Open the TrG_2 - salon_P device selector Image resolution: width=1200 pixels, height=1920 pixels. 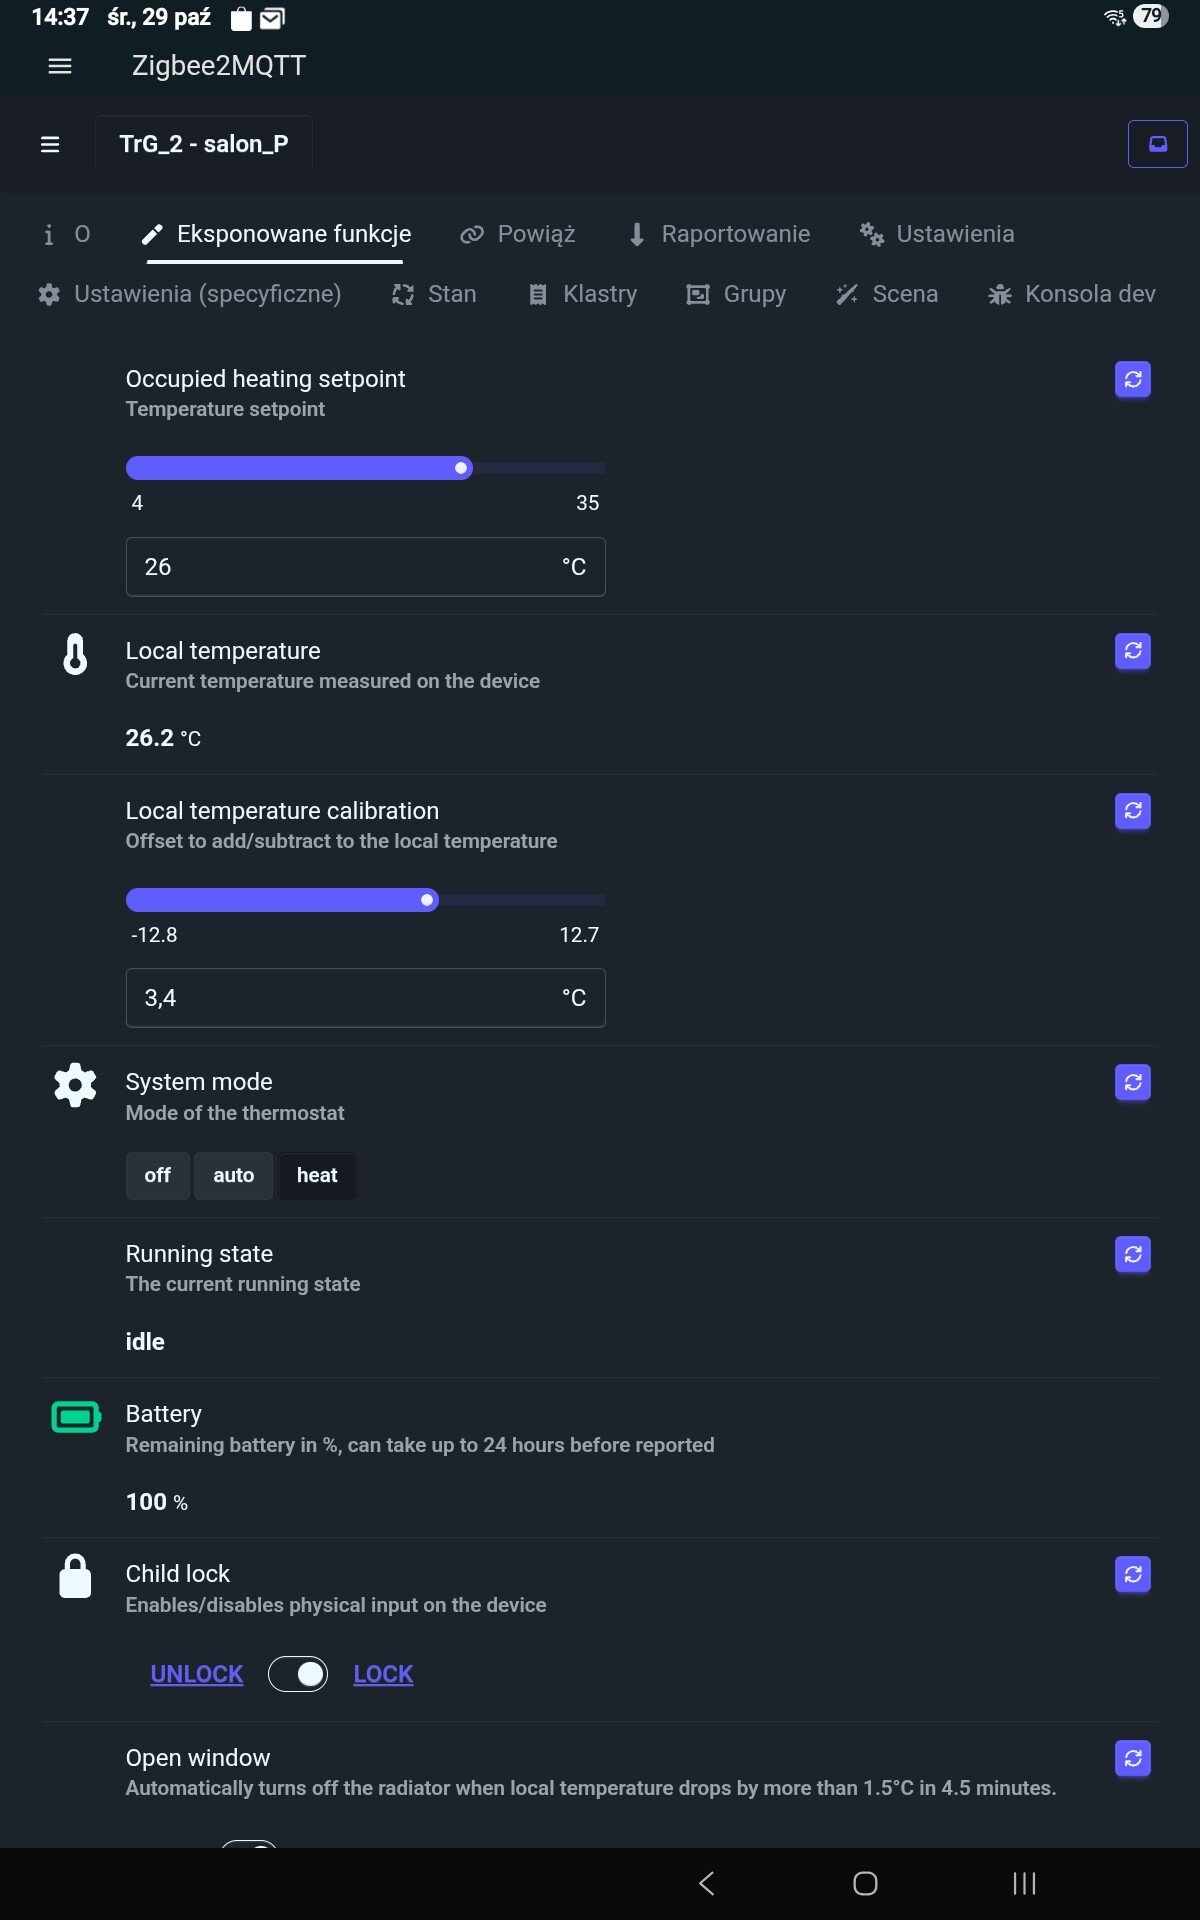(204, 144)
